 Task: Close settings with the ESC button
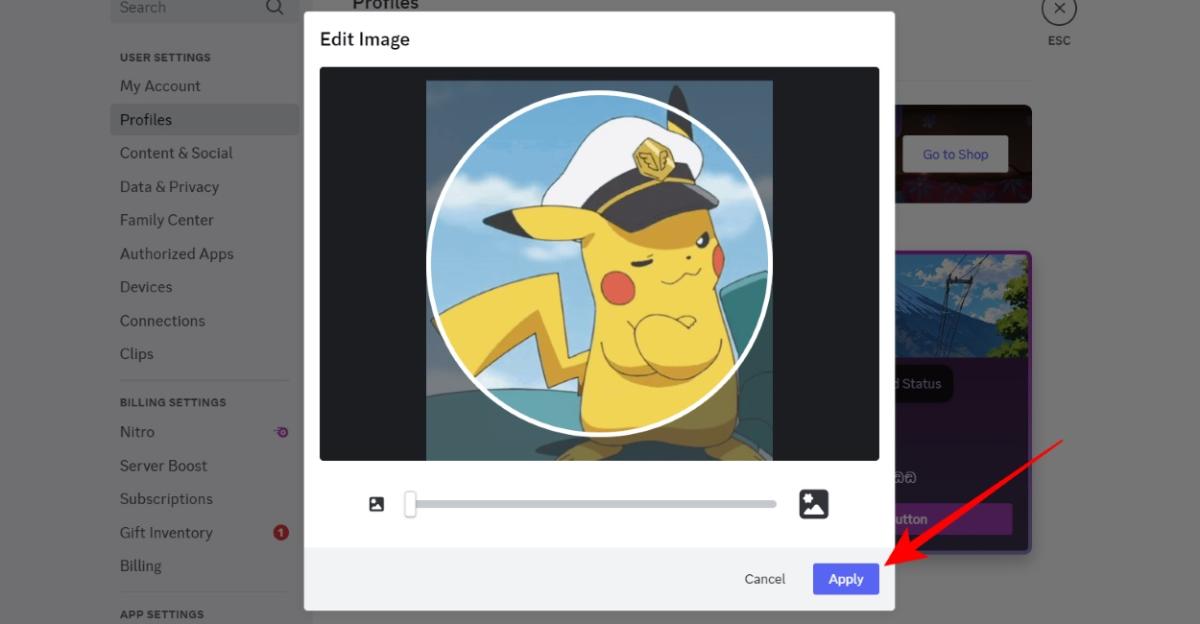coord(1059,8)
